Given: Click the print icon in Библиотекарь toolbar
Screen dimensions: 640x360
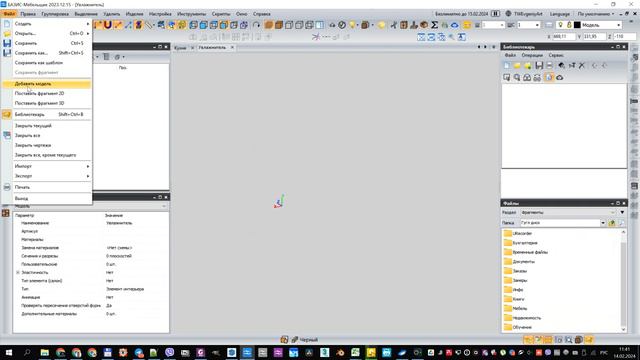Looking at the screenshot, I should pyautogui.click(x=549, y=65).
